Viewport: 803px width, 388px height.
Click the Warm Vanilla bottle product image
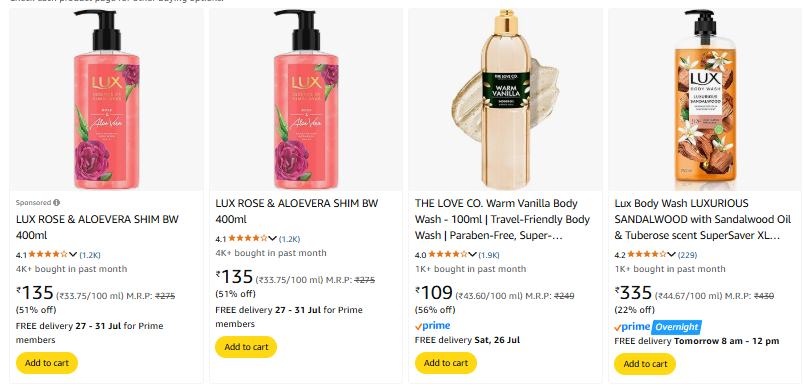point(505,100)
